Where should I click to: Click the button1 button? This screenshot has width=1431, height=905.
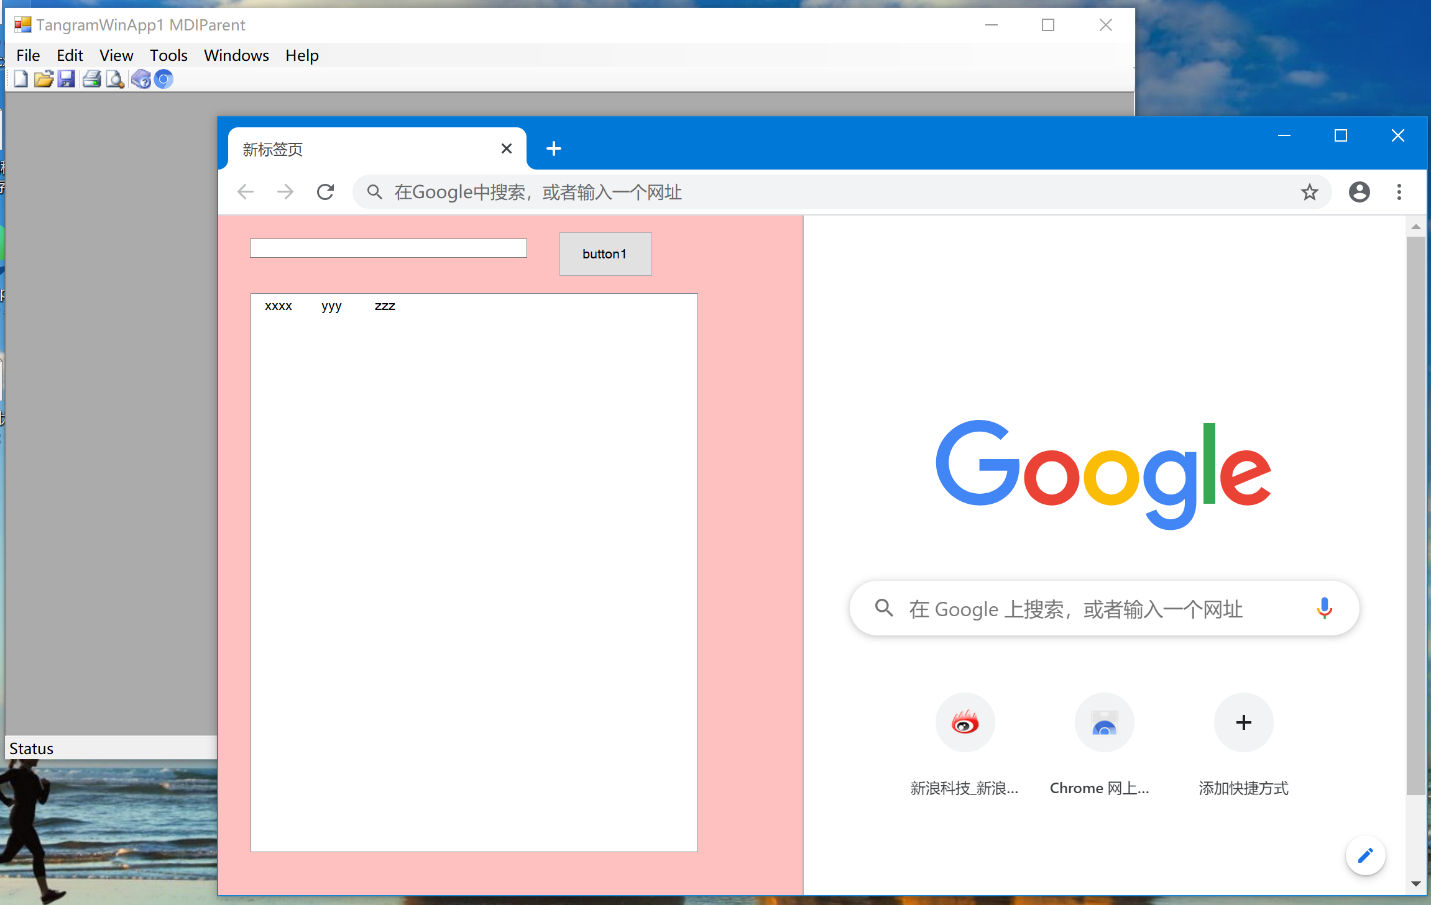pyautogui.click(x=605, y=254)
